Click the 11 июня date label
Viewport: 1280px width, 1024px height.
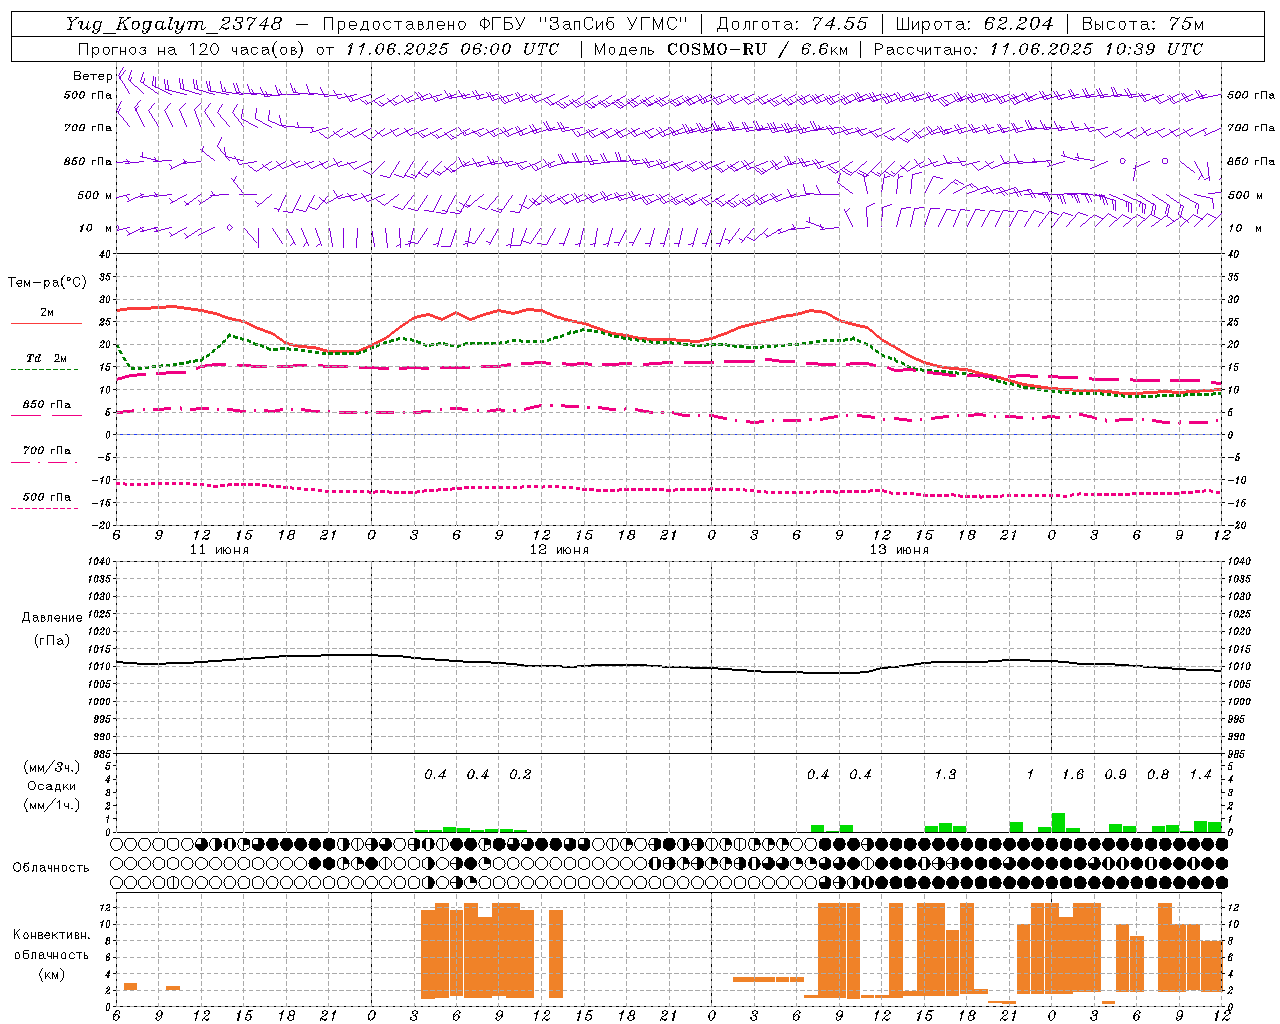219,550
